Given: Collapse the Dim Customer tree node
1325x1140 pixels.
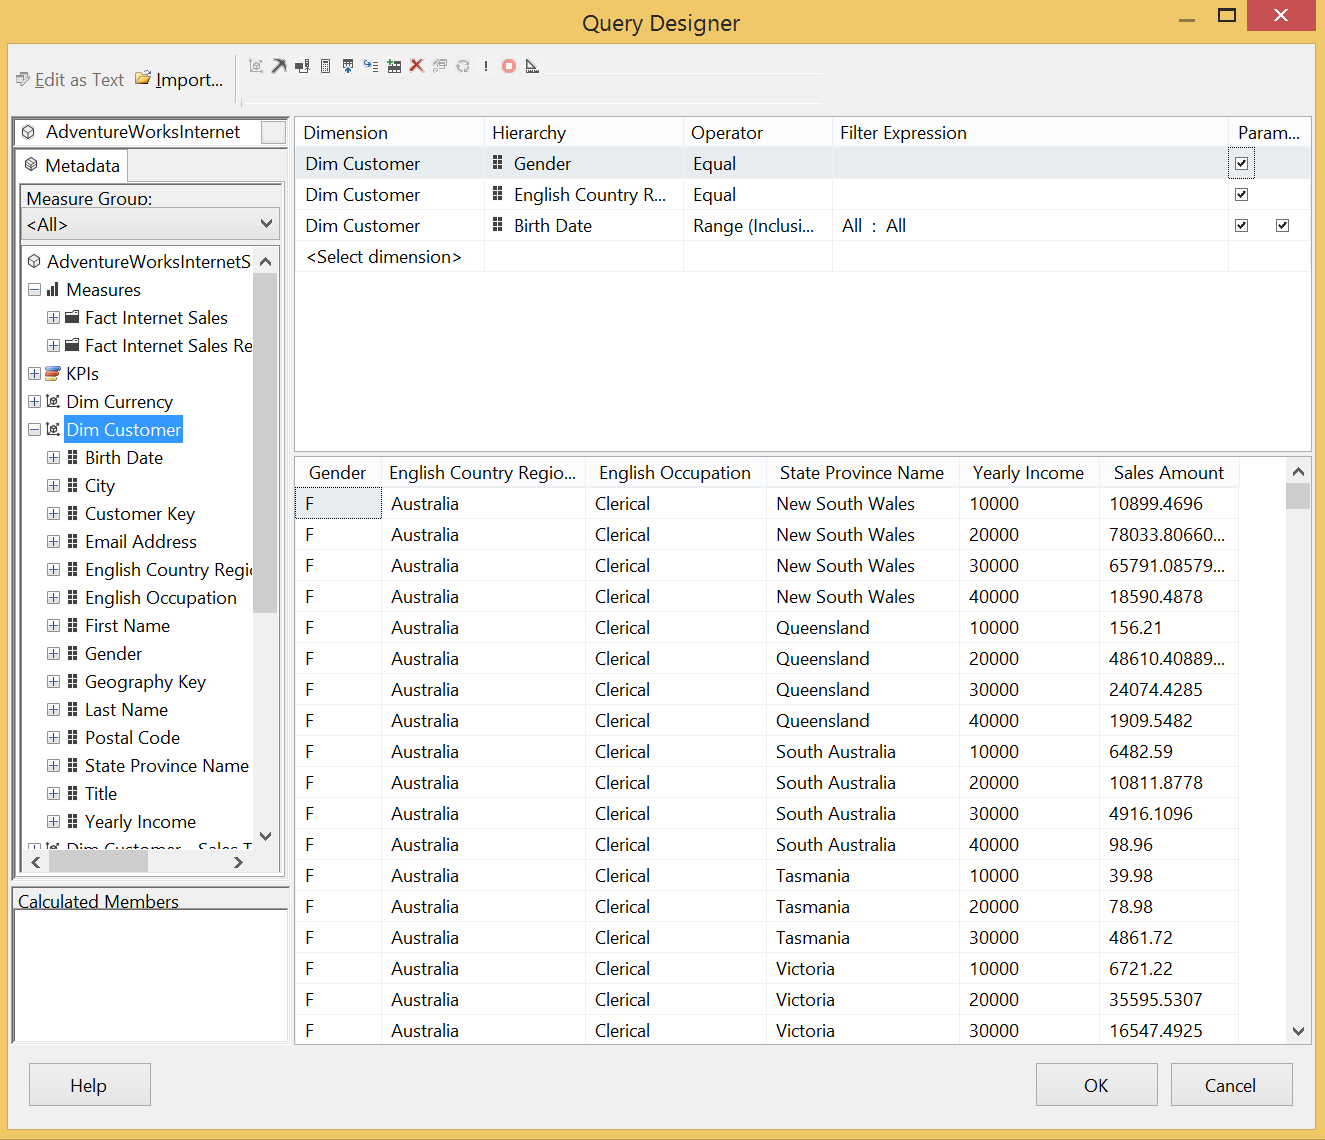Looking at the screenshot, I should [x=35, y=429].
